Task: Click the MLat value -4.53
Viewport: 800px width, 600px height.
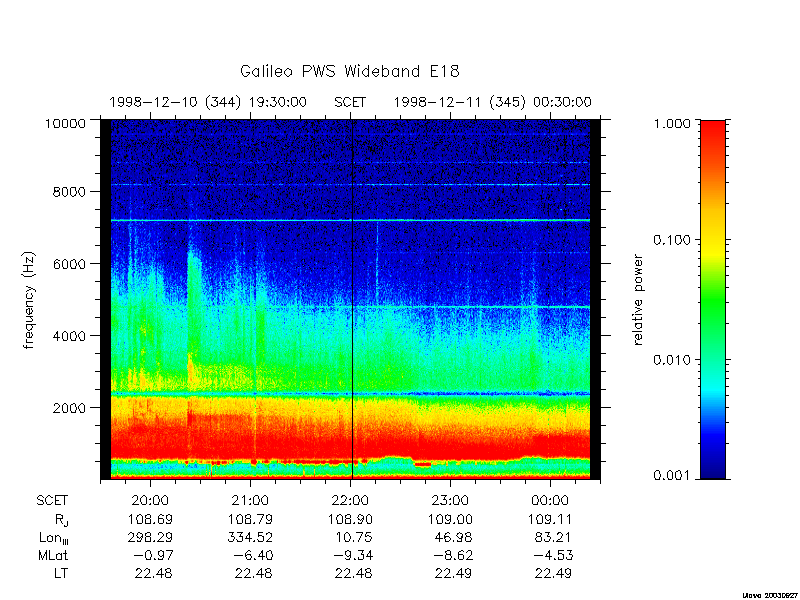Action: click(553, 555)
